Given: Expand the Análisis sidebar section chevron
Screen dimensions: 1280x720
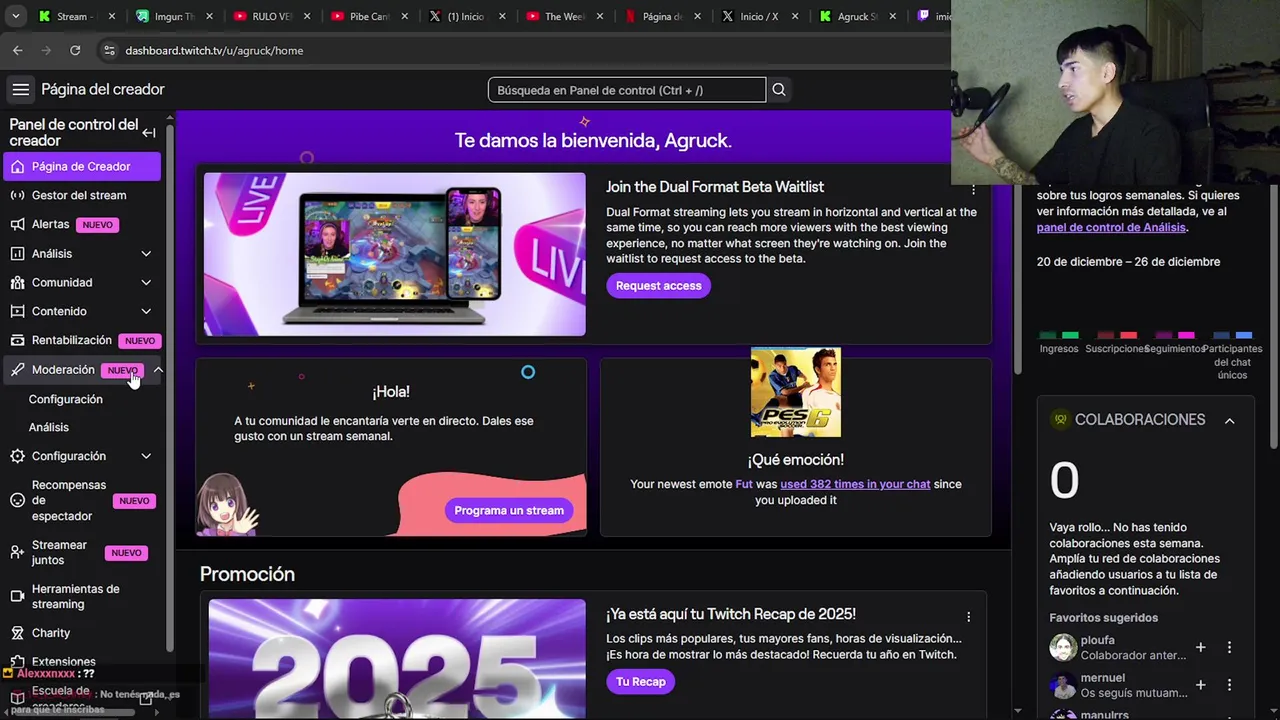Looking at the screenshot, I should point(146,254).
